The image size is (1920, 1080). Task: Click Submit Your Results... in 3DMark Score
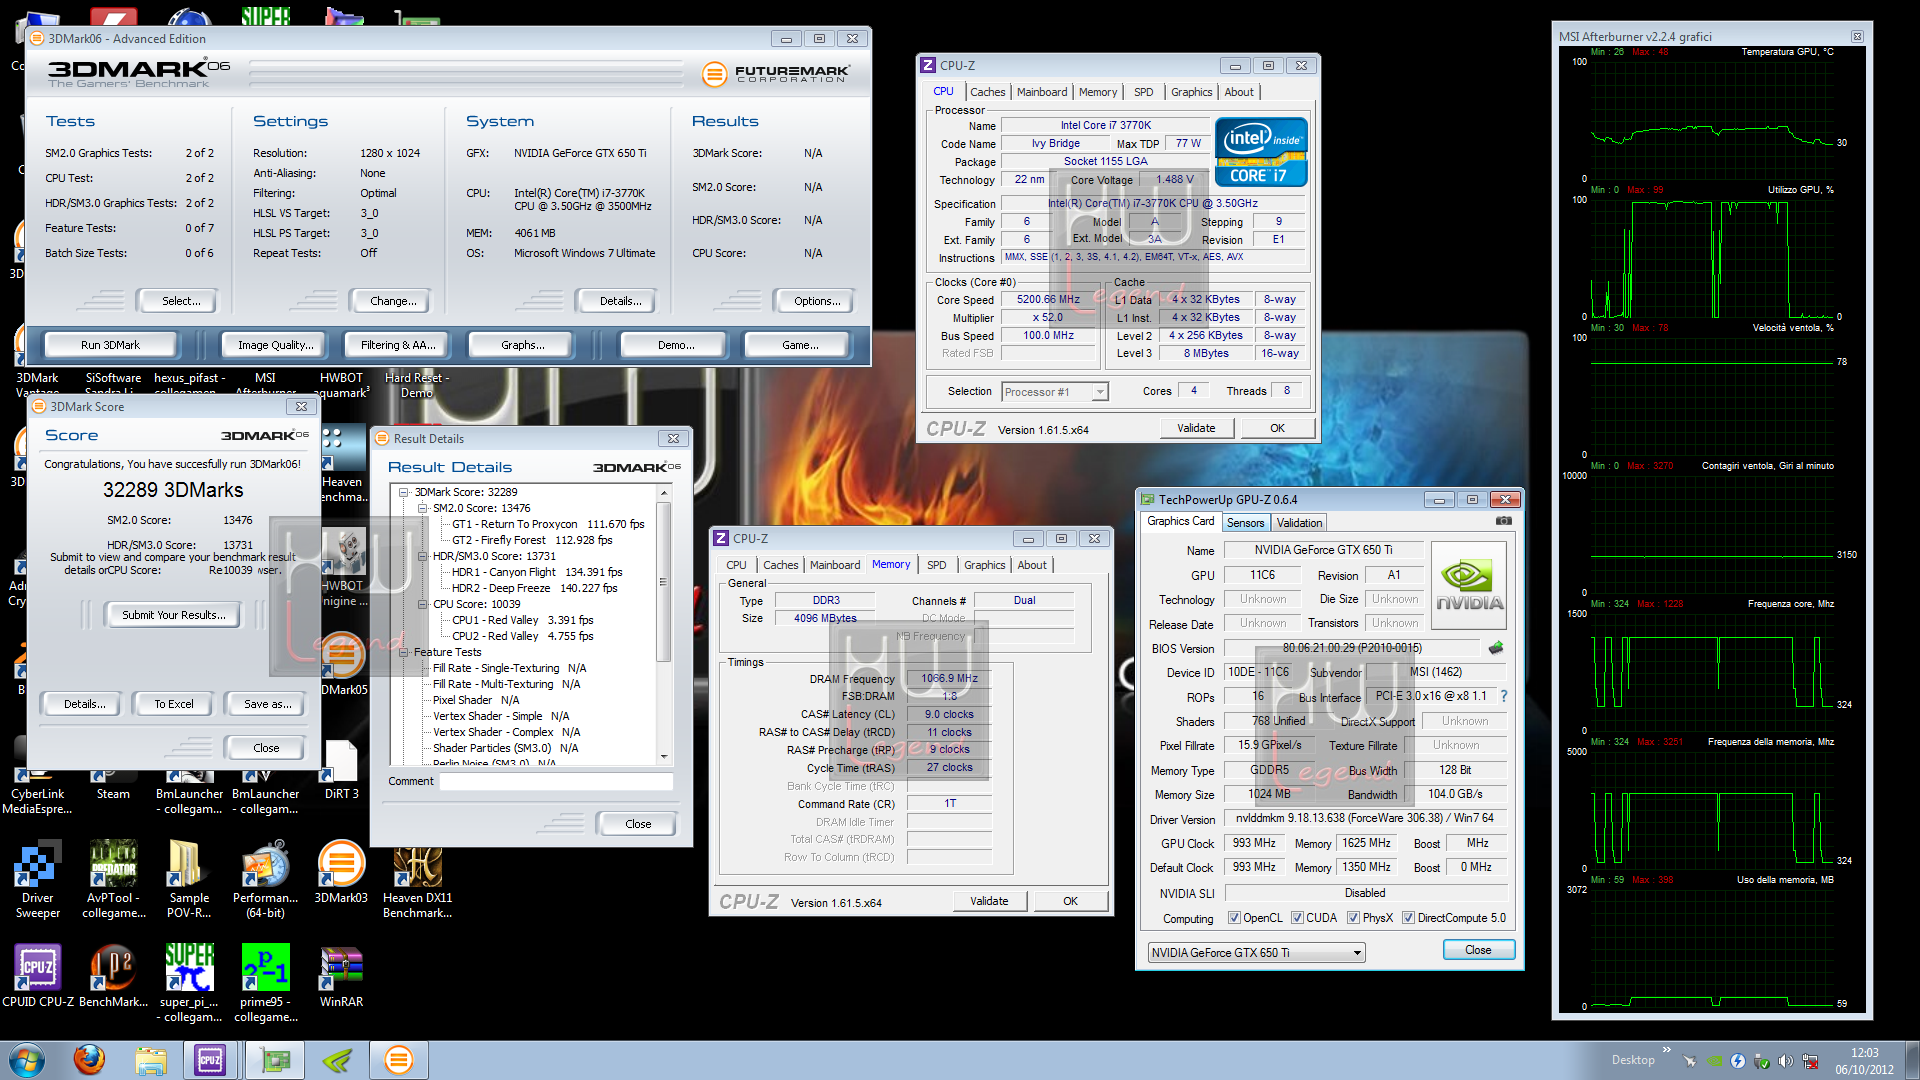click(x=174, y=615)
